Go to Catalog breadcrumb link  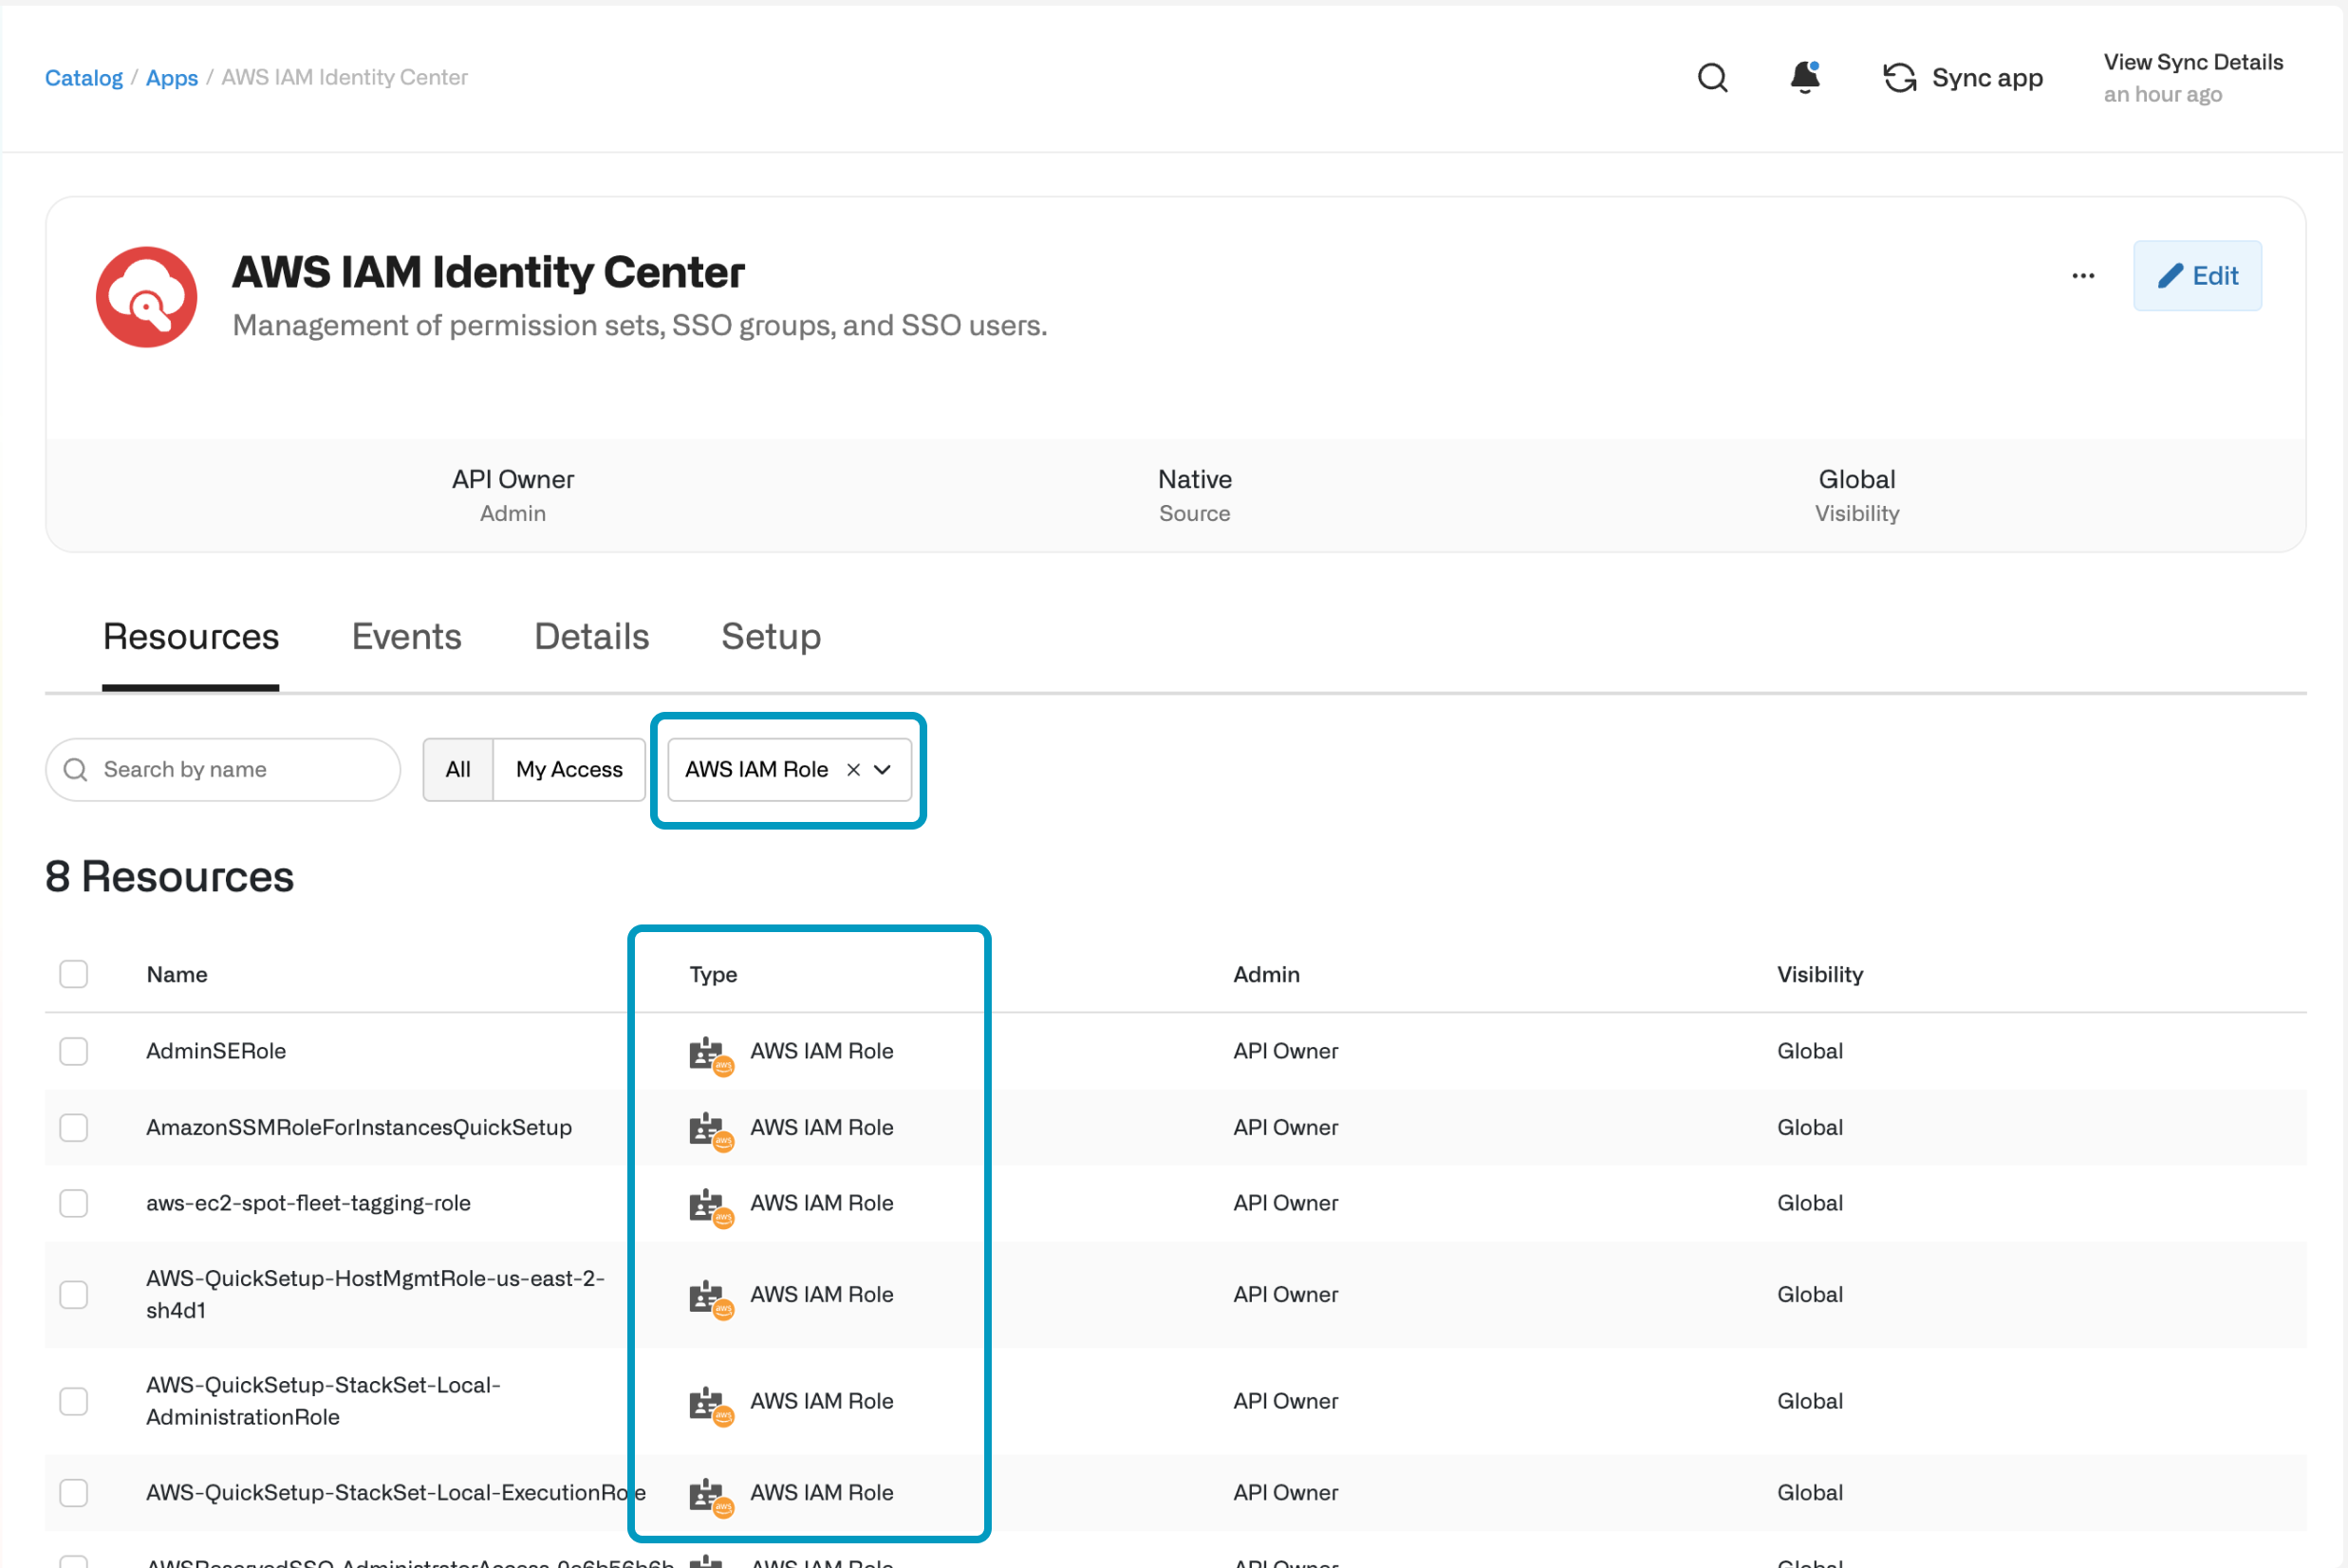[83, 78]
